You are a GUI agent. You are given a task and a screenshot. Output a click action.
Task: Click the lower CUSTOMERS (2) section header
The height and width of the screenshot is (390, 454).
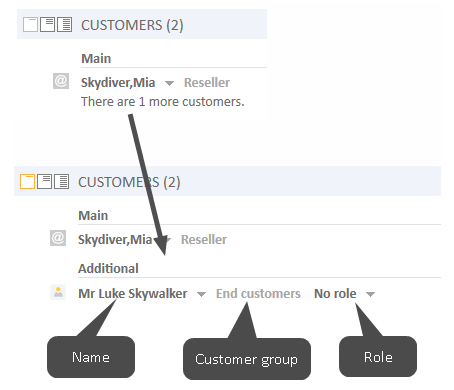[x=227, y=181]
